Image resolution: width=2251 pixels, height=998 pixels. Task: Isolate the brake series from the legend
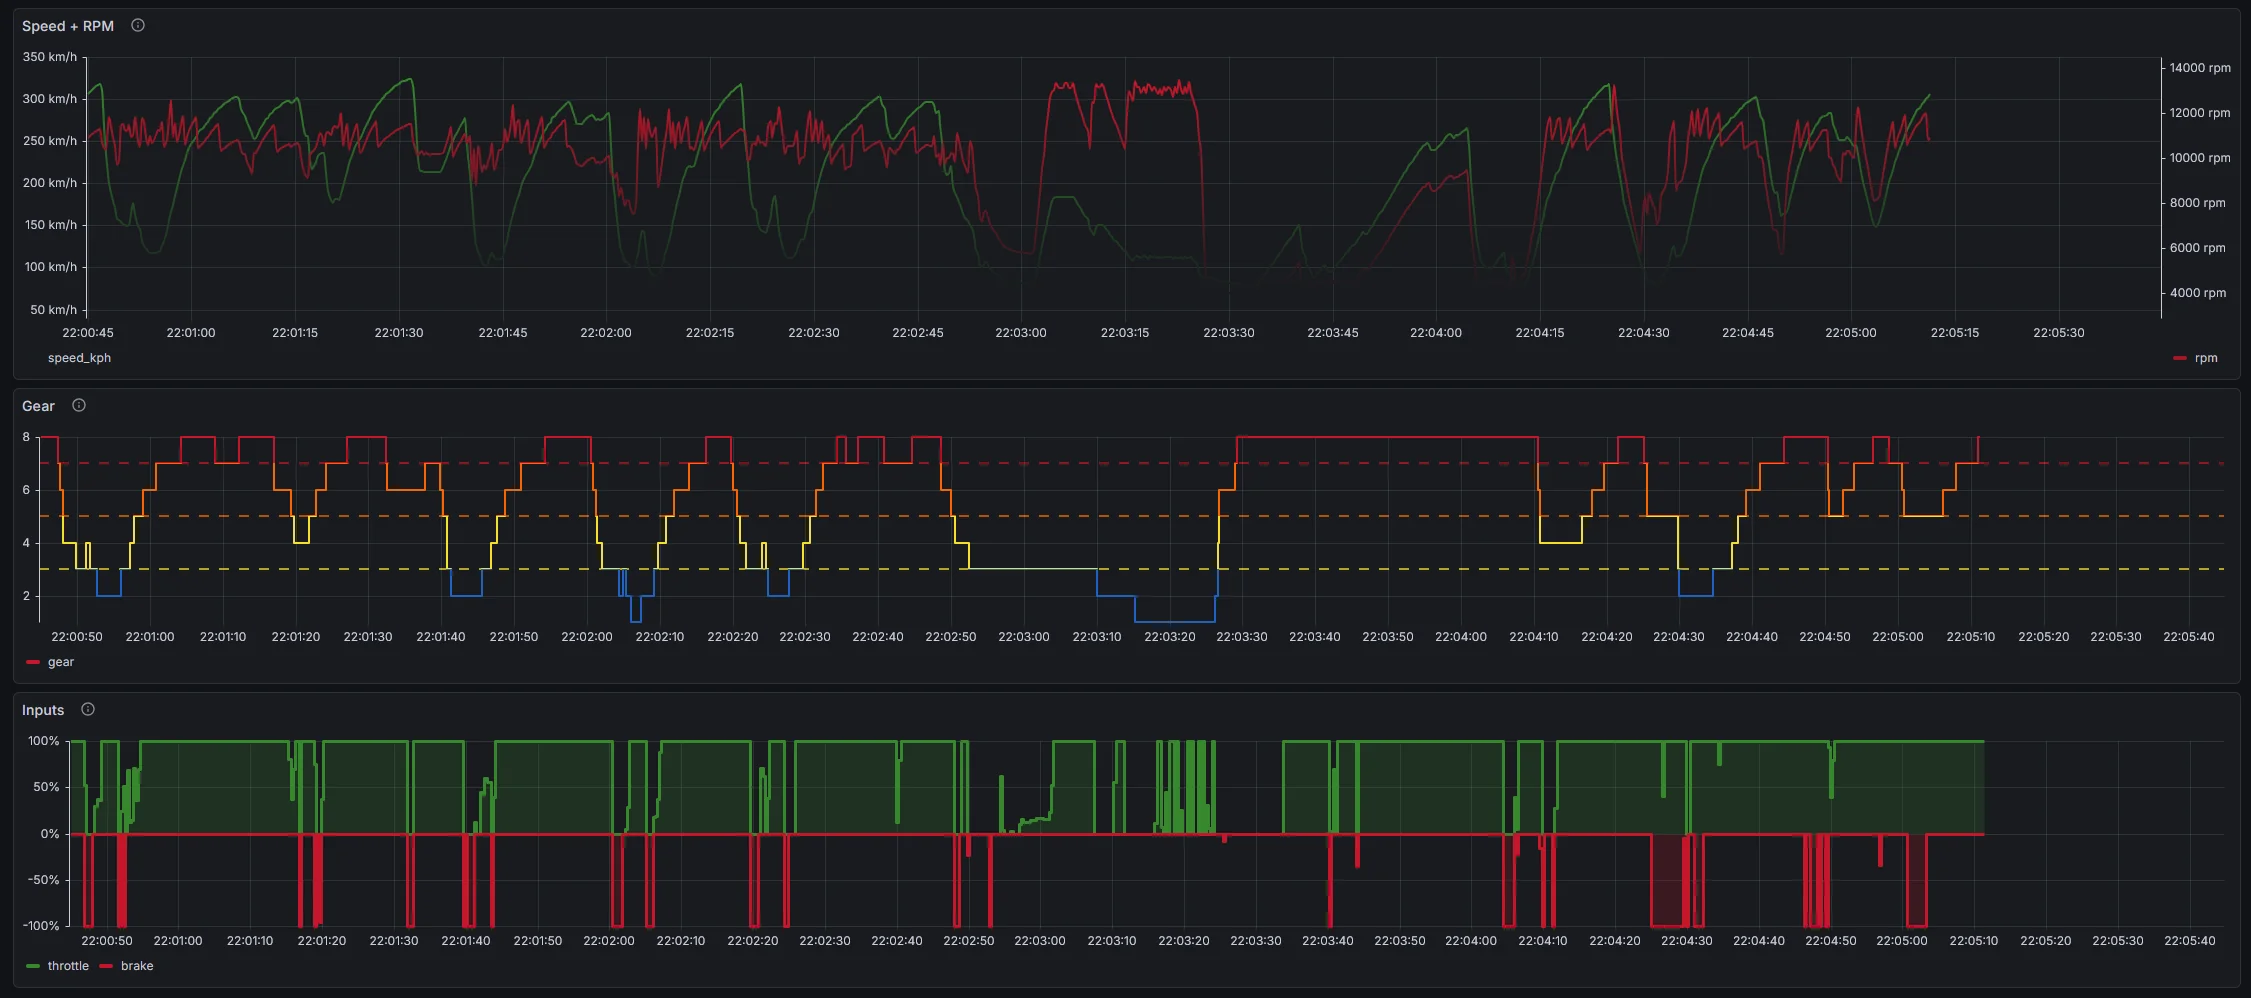pos(137,966)
